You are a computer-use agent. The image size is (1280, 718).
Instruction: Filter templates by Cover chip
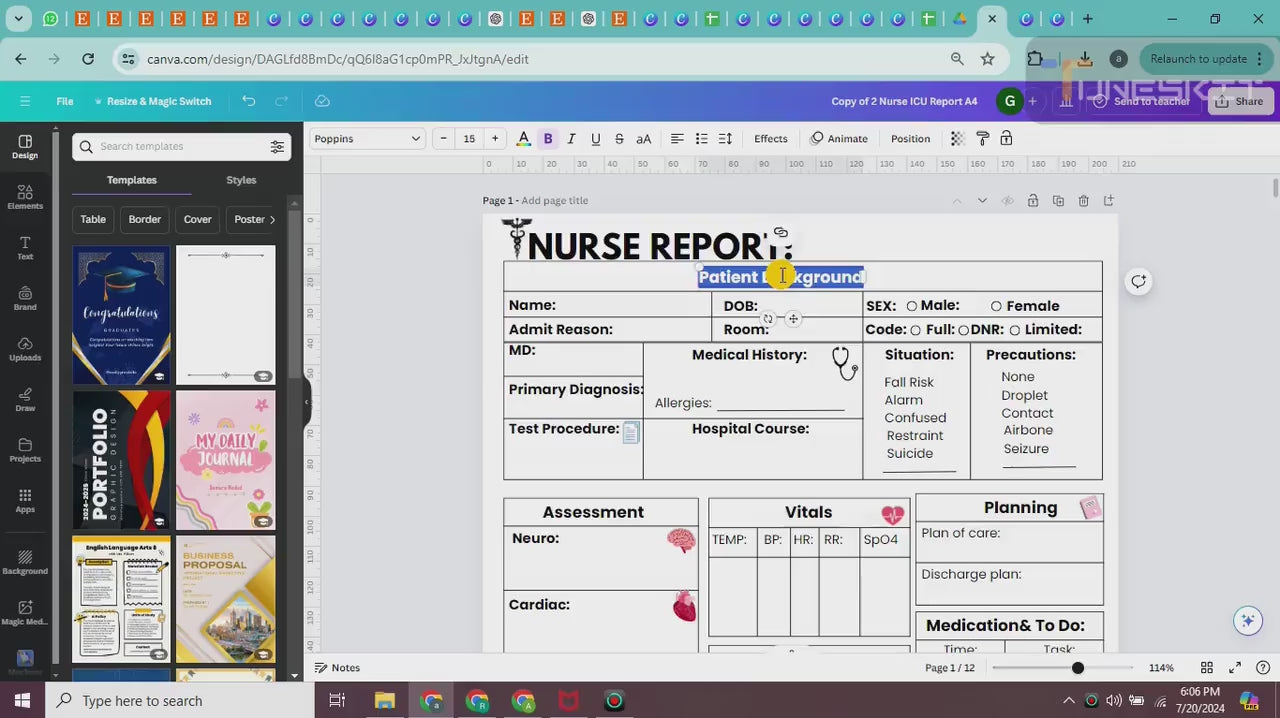198,219
